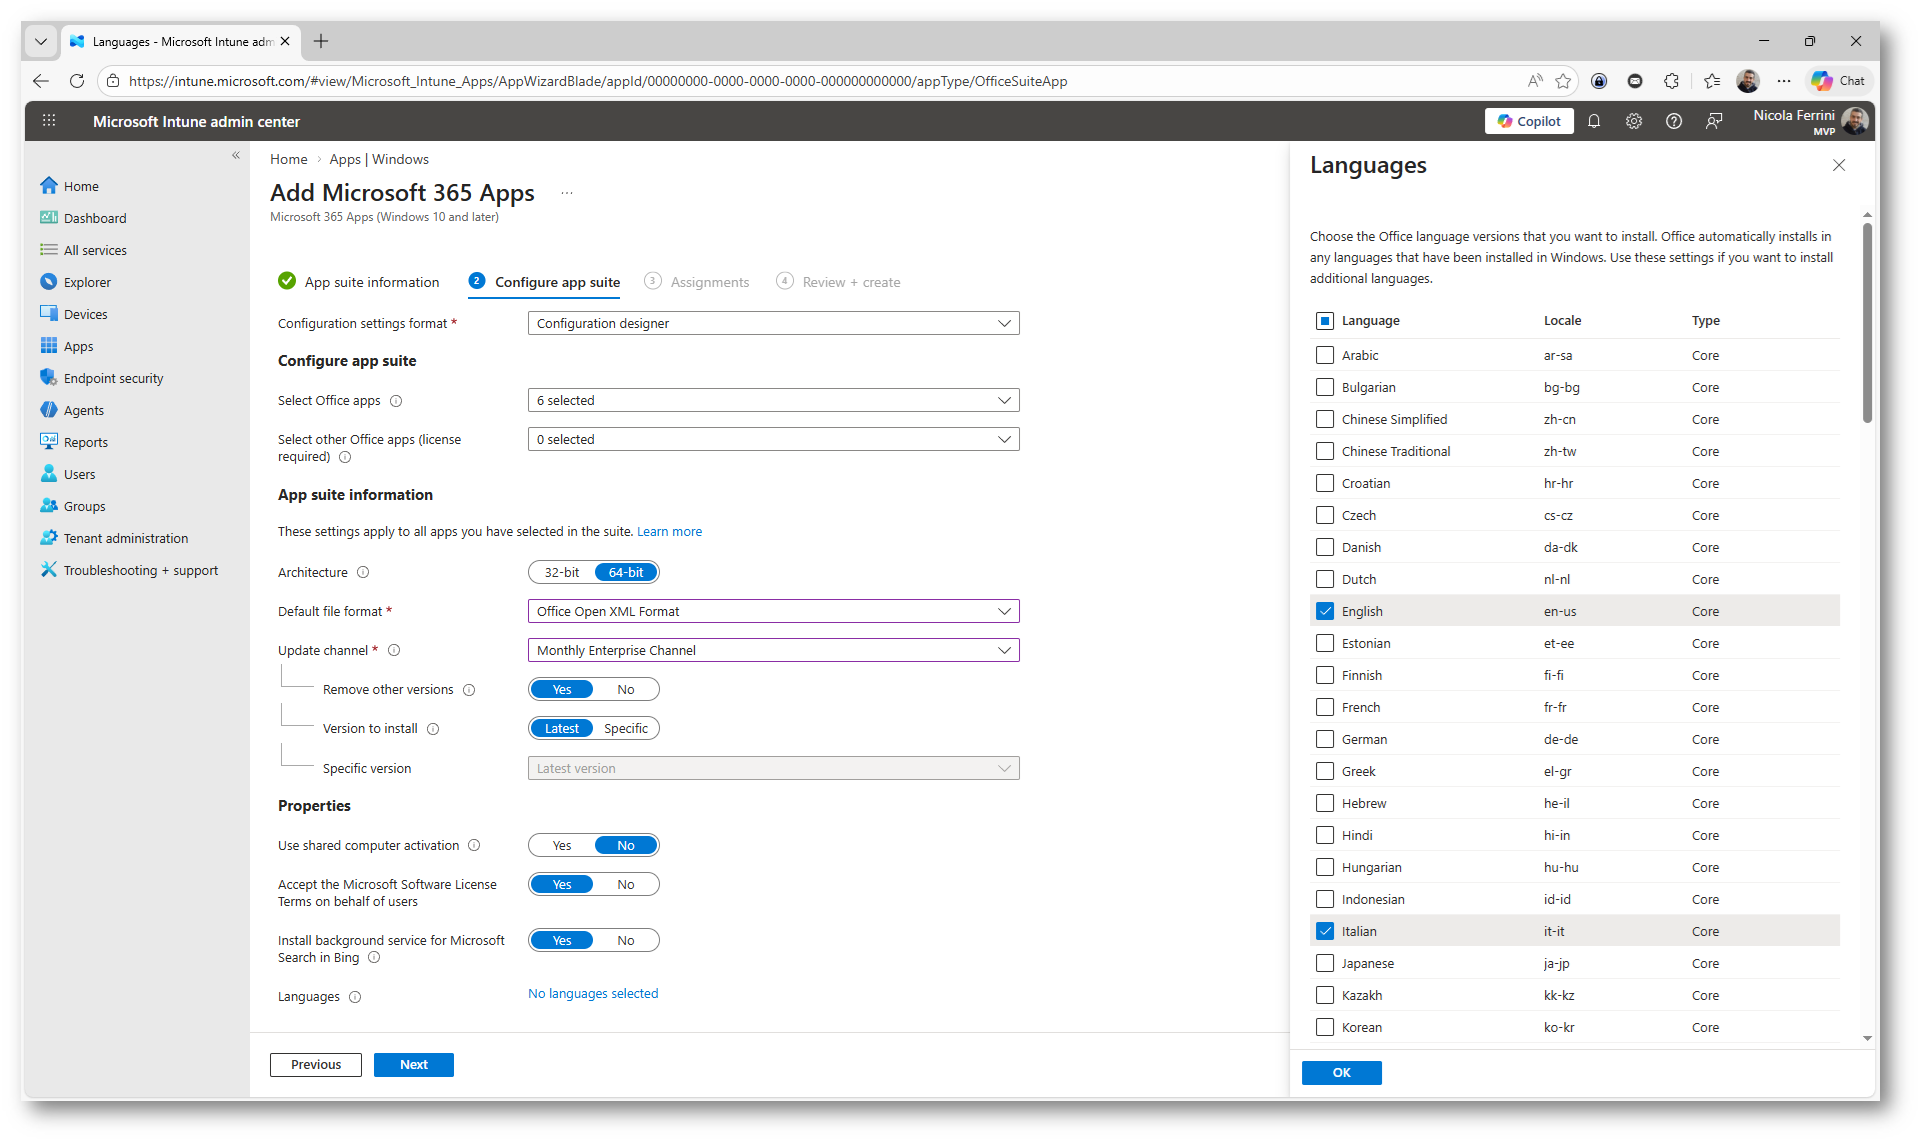This screenshot has width=1922, height=1143.
Task: Open the Feedback icon in header
Action: click(1714, 121)
